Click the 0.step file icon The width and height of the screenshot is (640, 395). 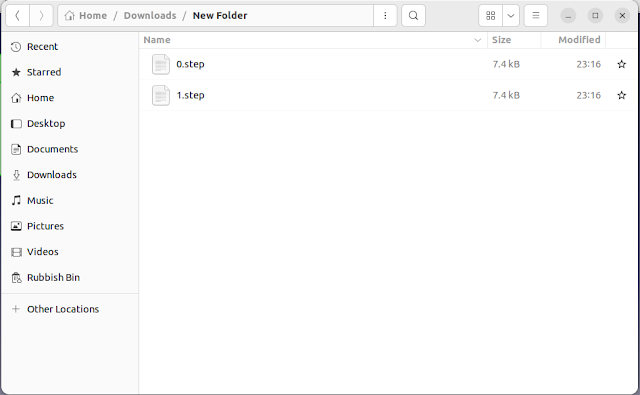[x=160, y=64]
